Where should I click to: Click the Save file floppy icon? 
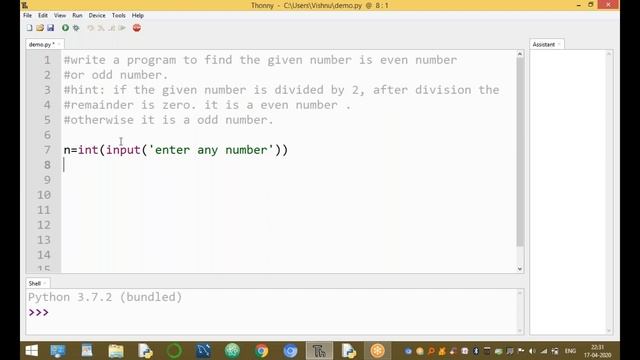(51, 28)
